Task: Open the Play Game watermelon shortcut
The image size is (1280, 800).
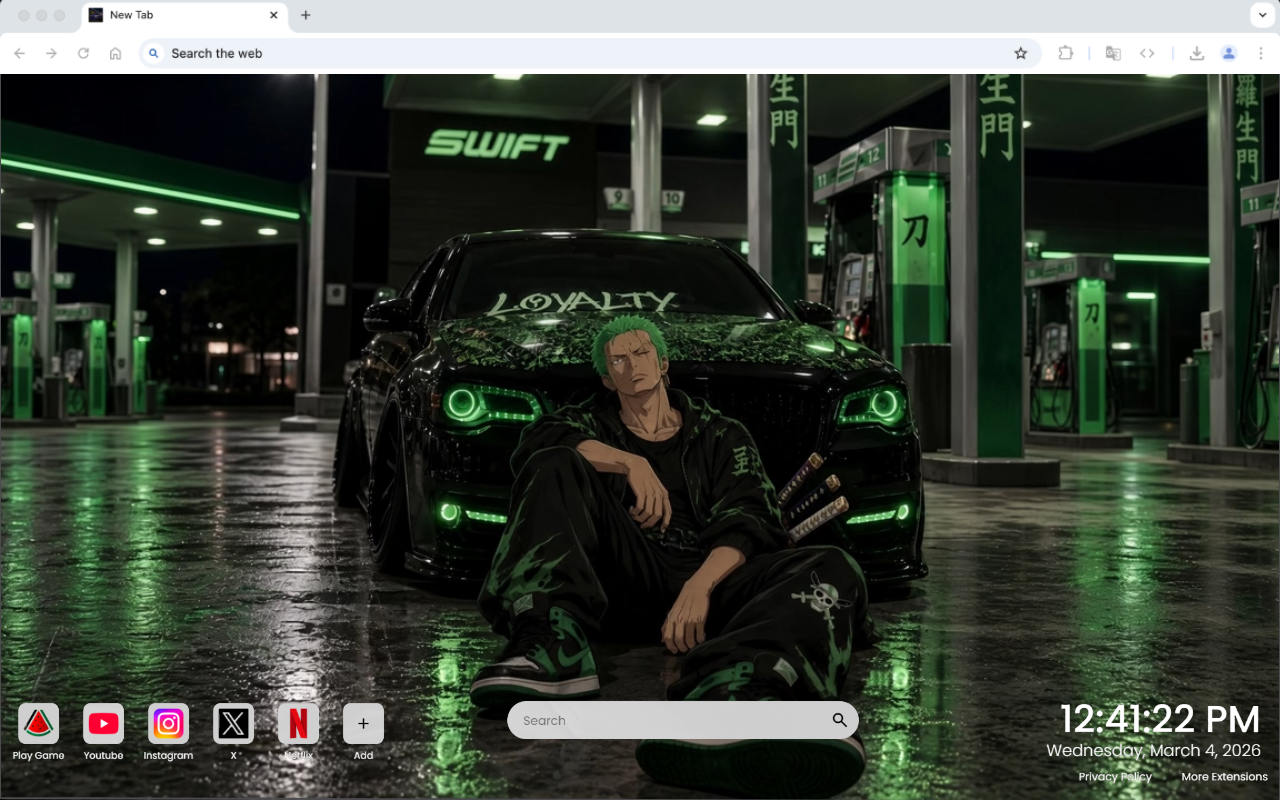Action: pos(38,723)
